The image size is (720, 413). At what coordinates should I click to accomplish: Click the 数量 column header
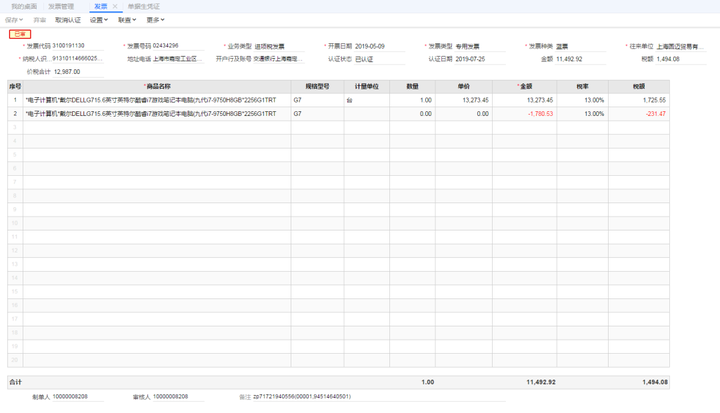pyautogui.click(x=412, y=86)
